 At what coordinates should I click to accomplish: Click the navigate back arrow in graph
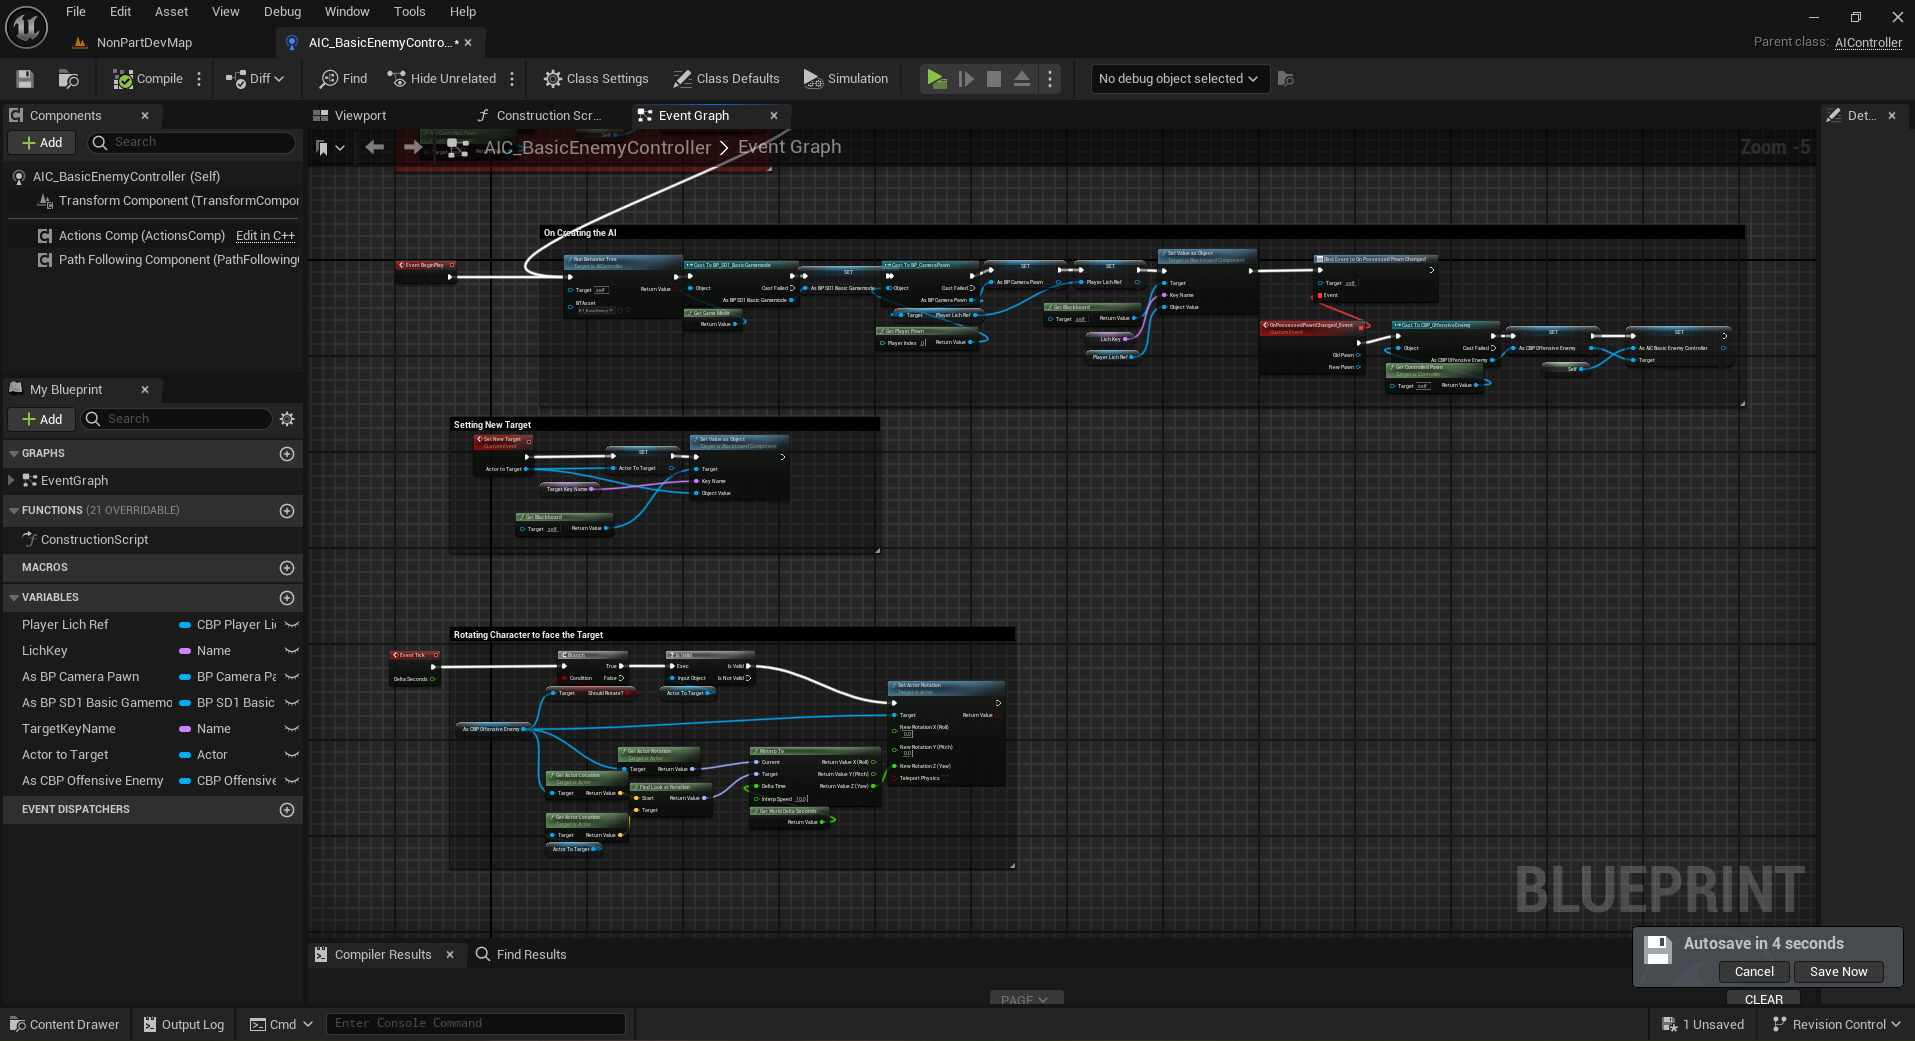pyautogui.click(x=375, y=148)
